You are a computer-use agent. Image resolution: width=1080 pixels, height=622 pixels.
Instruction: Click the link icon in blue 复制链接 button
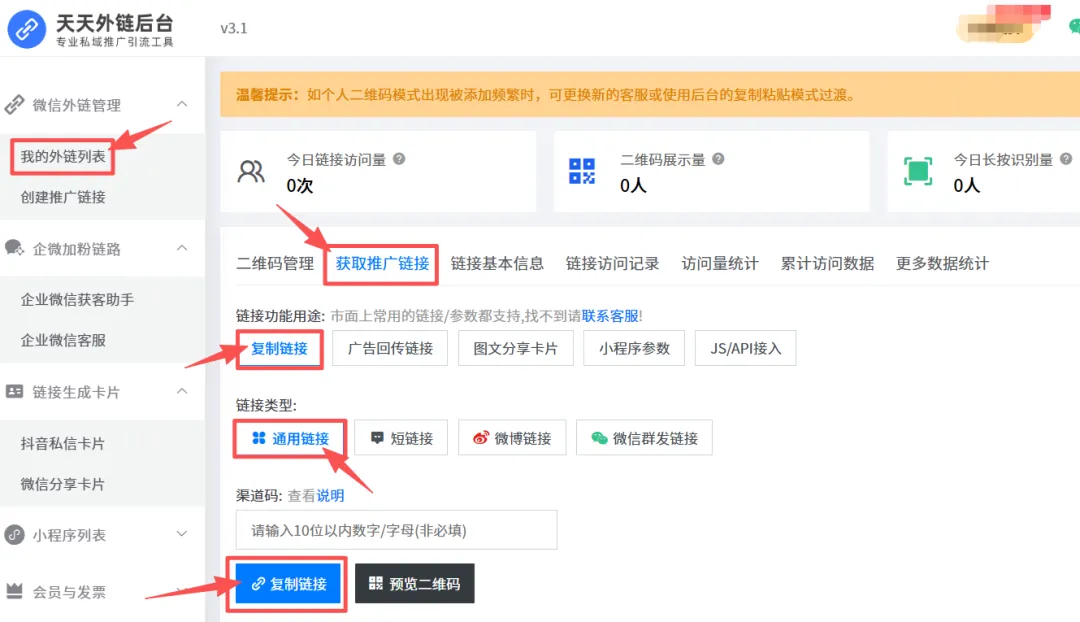tap(258, 583)
